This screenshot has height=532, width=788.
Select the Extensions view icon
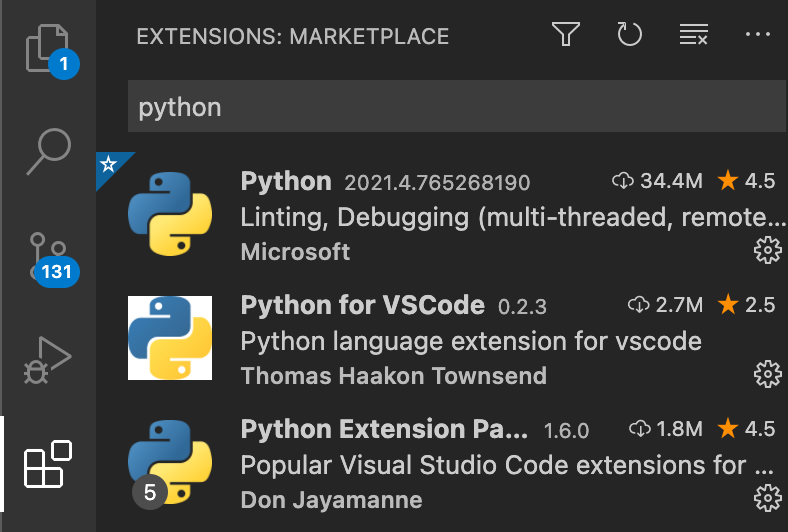pyautogui.click(x=48, y=464)
